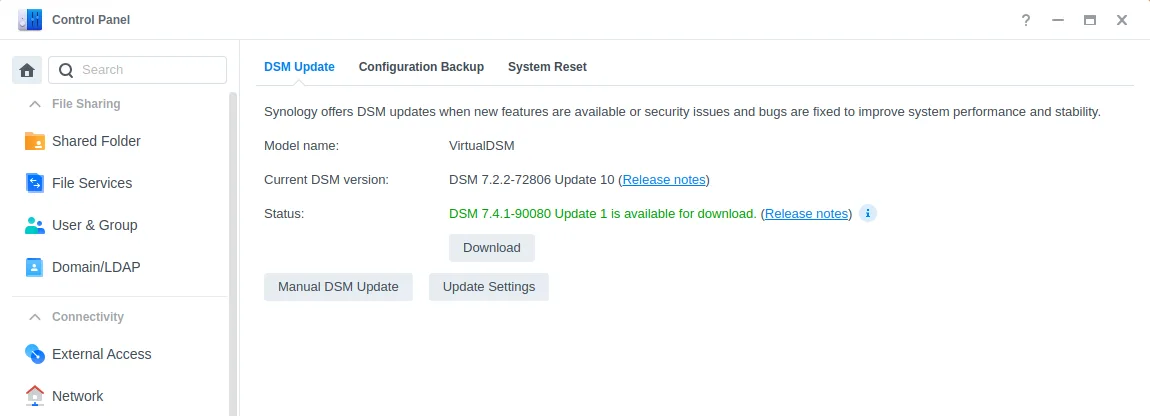Click the 'Connectivity' section heading text

click(88, 317)
